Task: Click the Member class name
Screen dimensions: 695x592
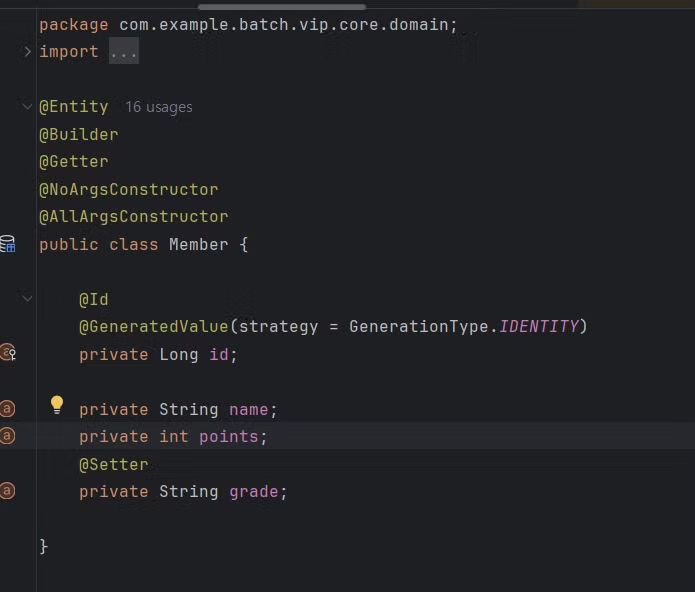Action: (199, 245)
